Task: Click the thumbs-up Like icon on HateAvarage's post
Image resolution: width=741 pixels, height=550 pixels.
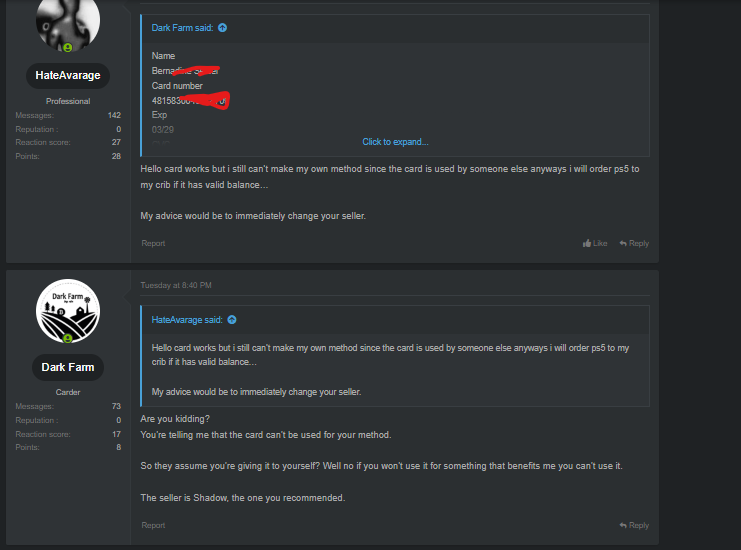Action: point(587,243)
